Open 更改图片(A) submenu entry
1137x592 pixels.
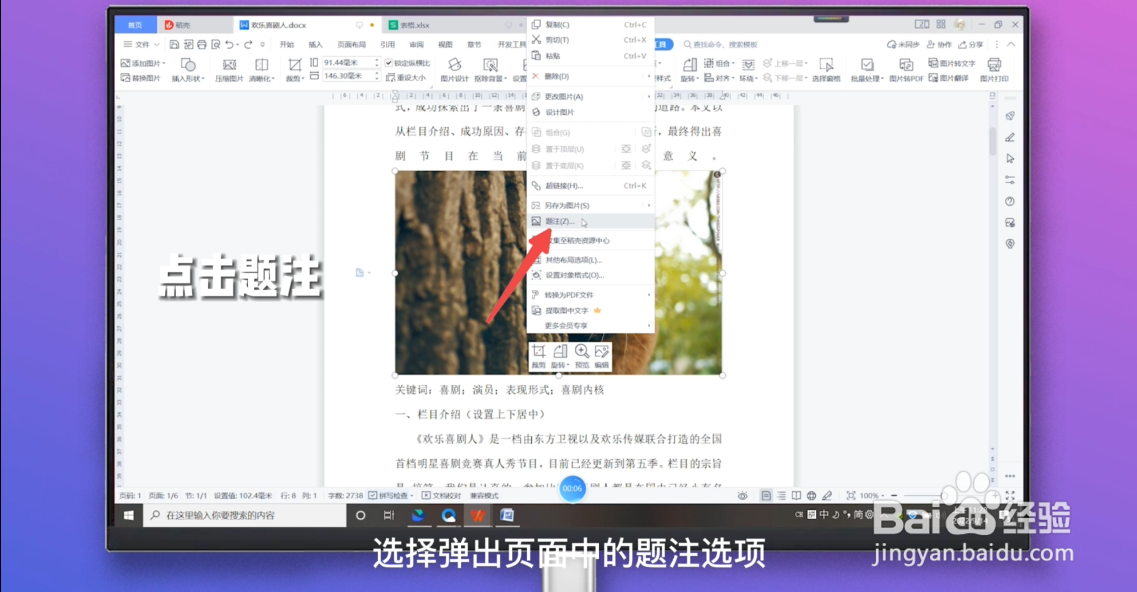[591, 96]
